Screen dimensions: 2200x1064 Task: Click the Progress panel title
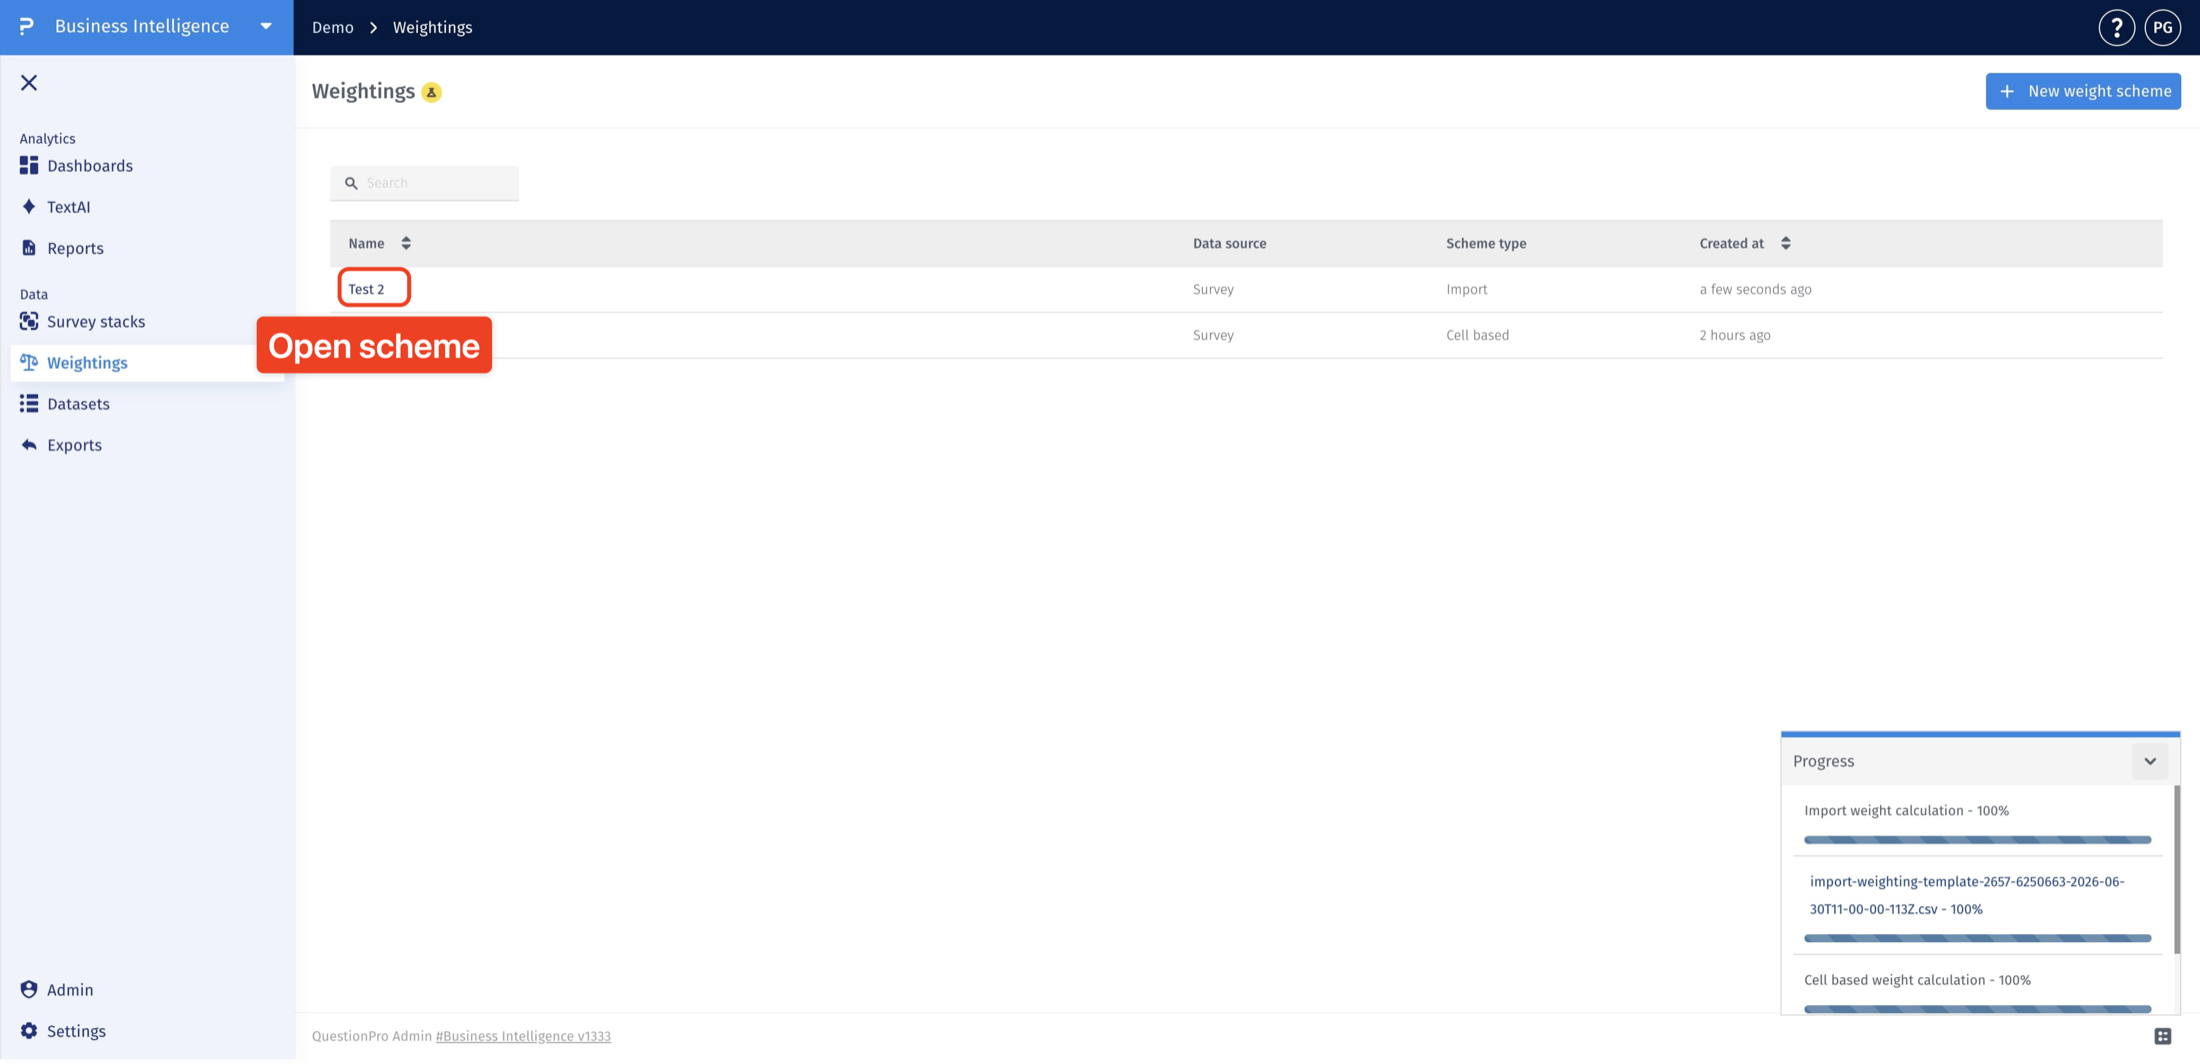tap(1823, 761)
